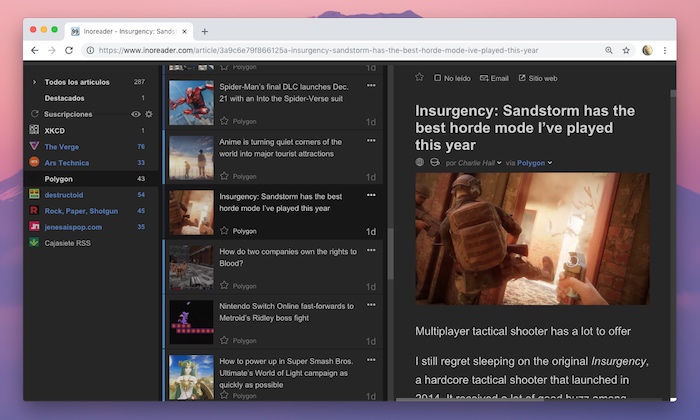This screenshot has width=700, height=420.
Task: Click the destructoid feed icon
Action: [34, 194]
